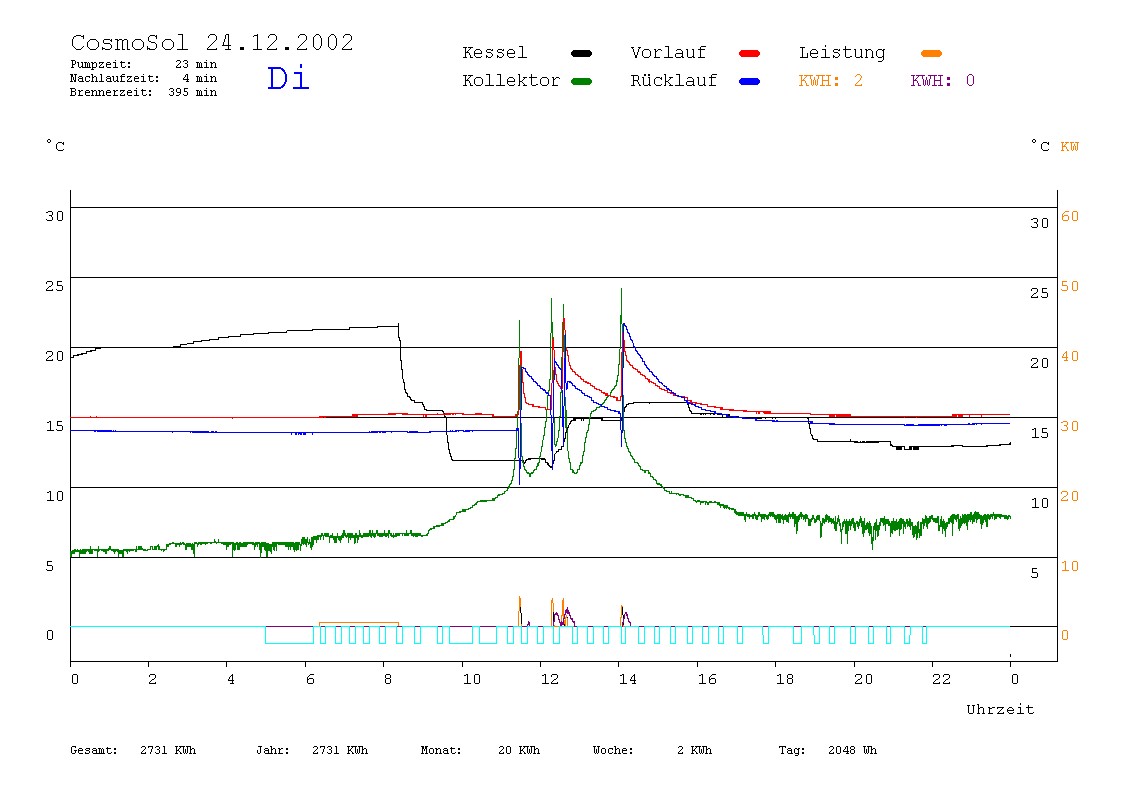This screenshot has height=812, width=1148.
Task: Click hour '6' on the time axis
Action: pyautogui.click(x=310, y=679)
